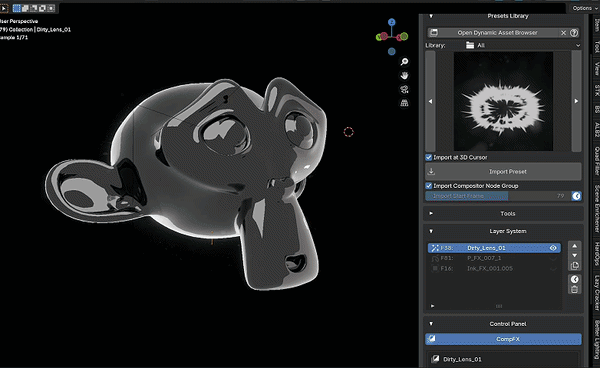
Task: Duplicate the selected layer
Action: [x=574, y=265]
